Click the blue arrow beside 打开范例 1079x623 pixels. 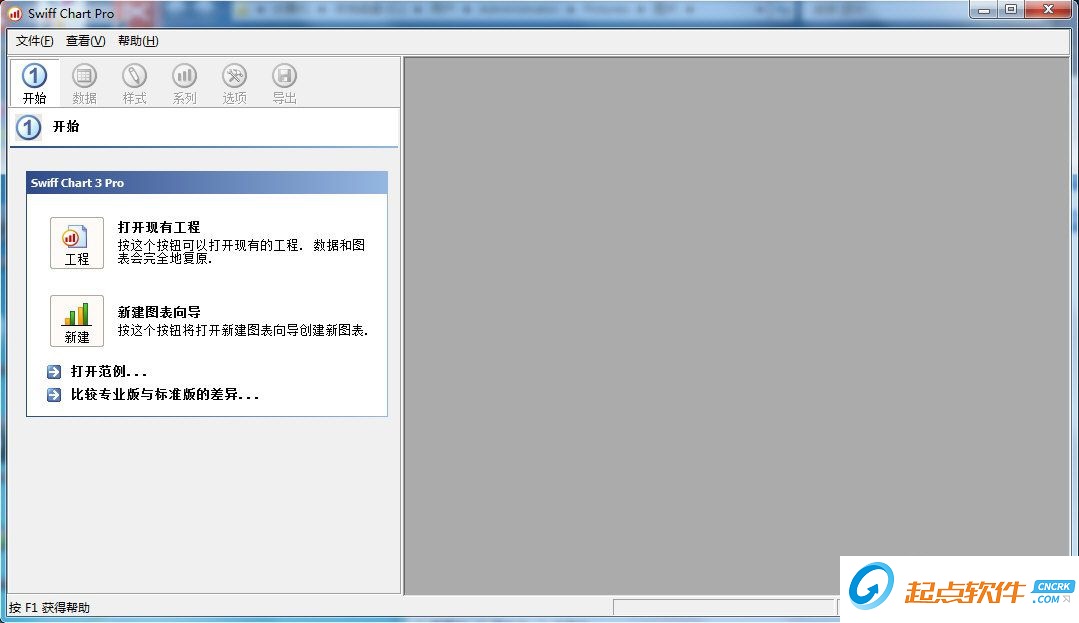(x=53, y=371)
